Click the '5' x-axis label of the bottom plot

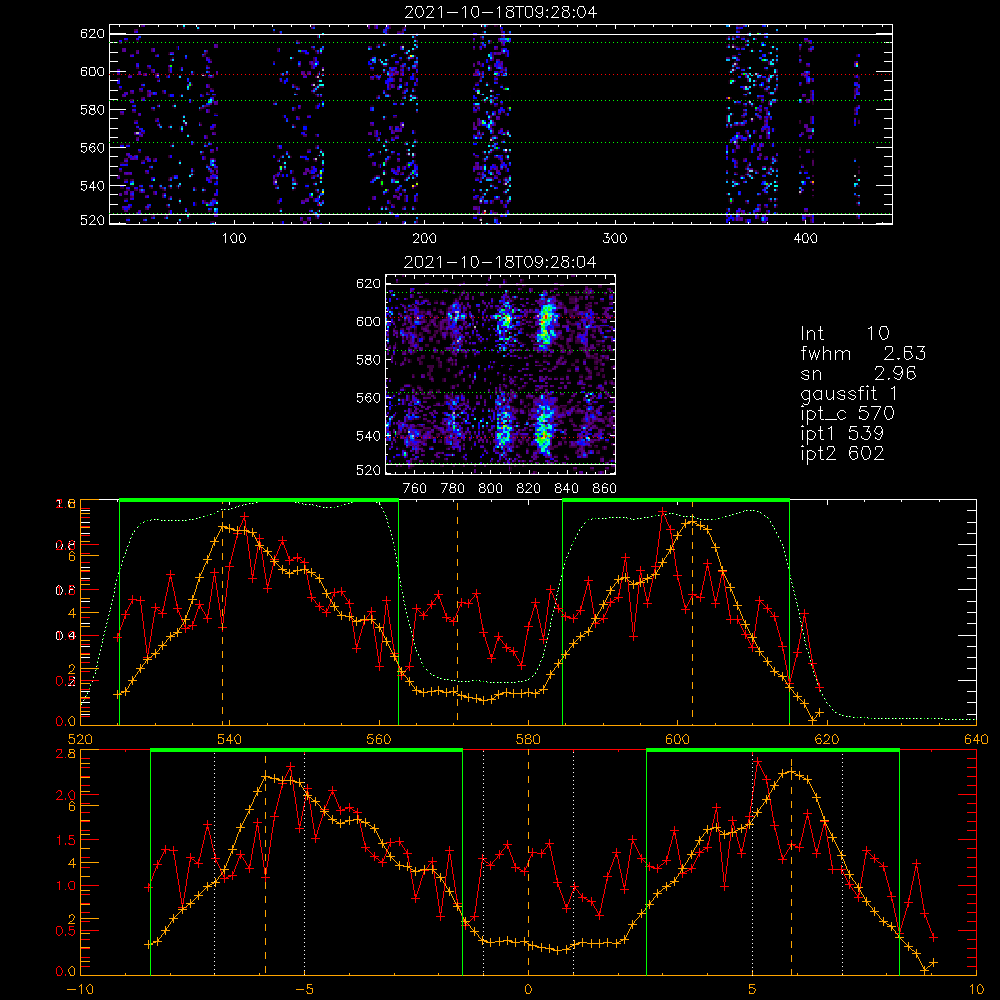(x=752, y=990)
